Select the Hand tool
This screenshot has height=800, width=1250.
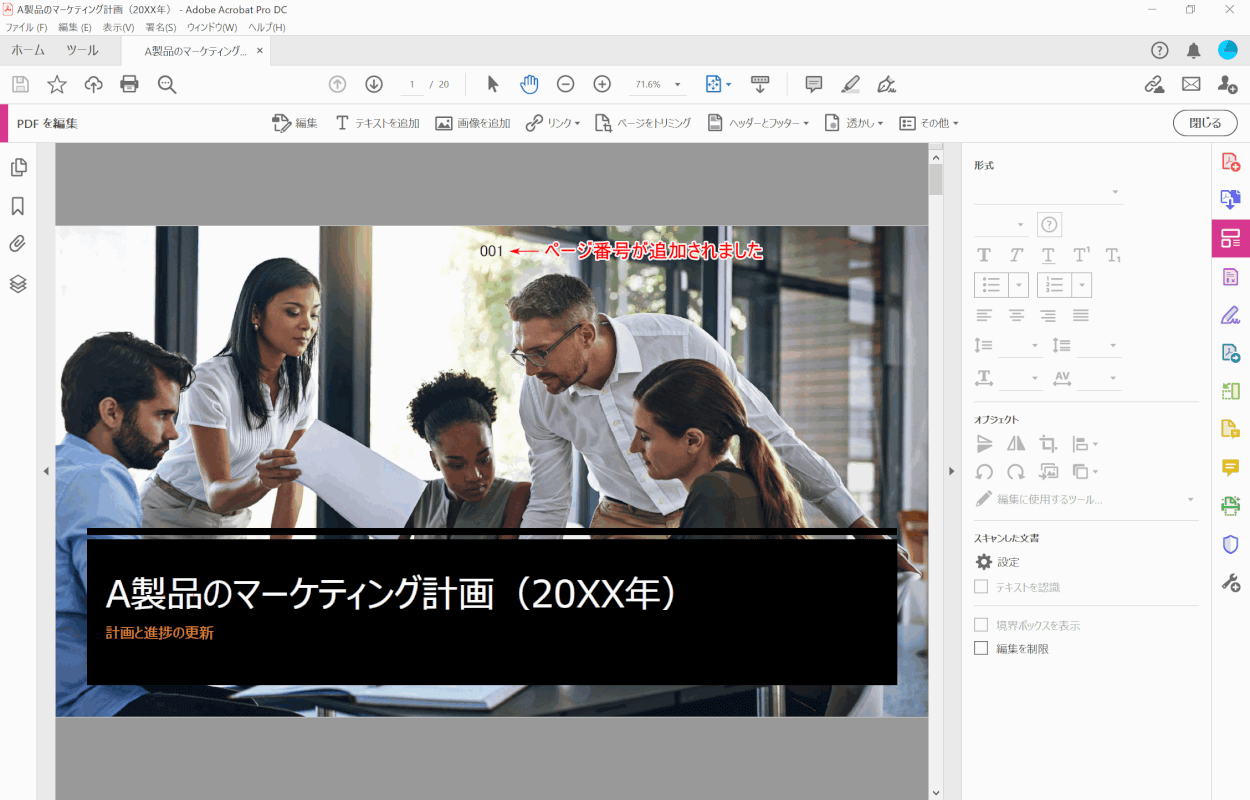pyautogui.click(x=529, y=85)
